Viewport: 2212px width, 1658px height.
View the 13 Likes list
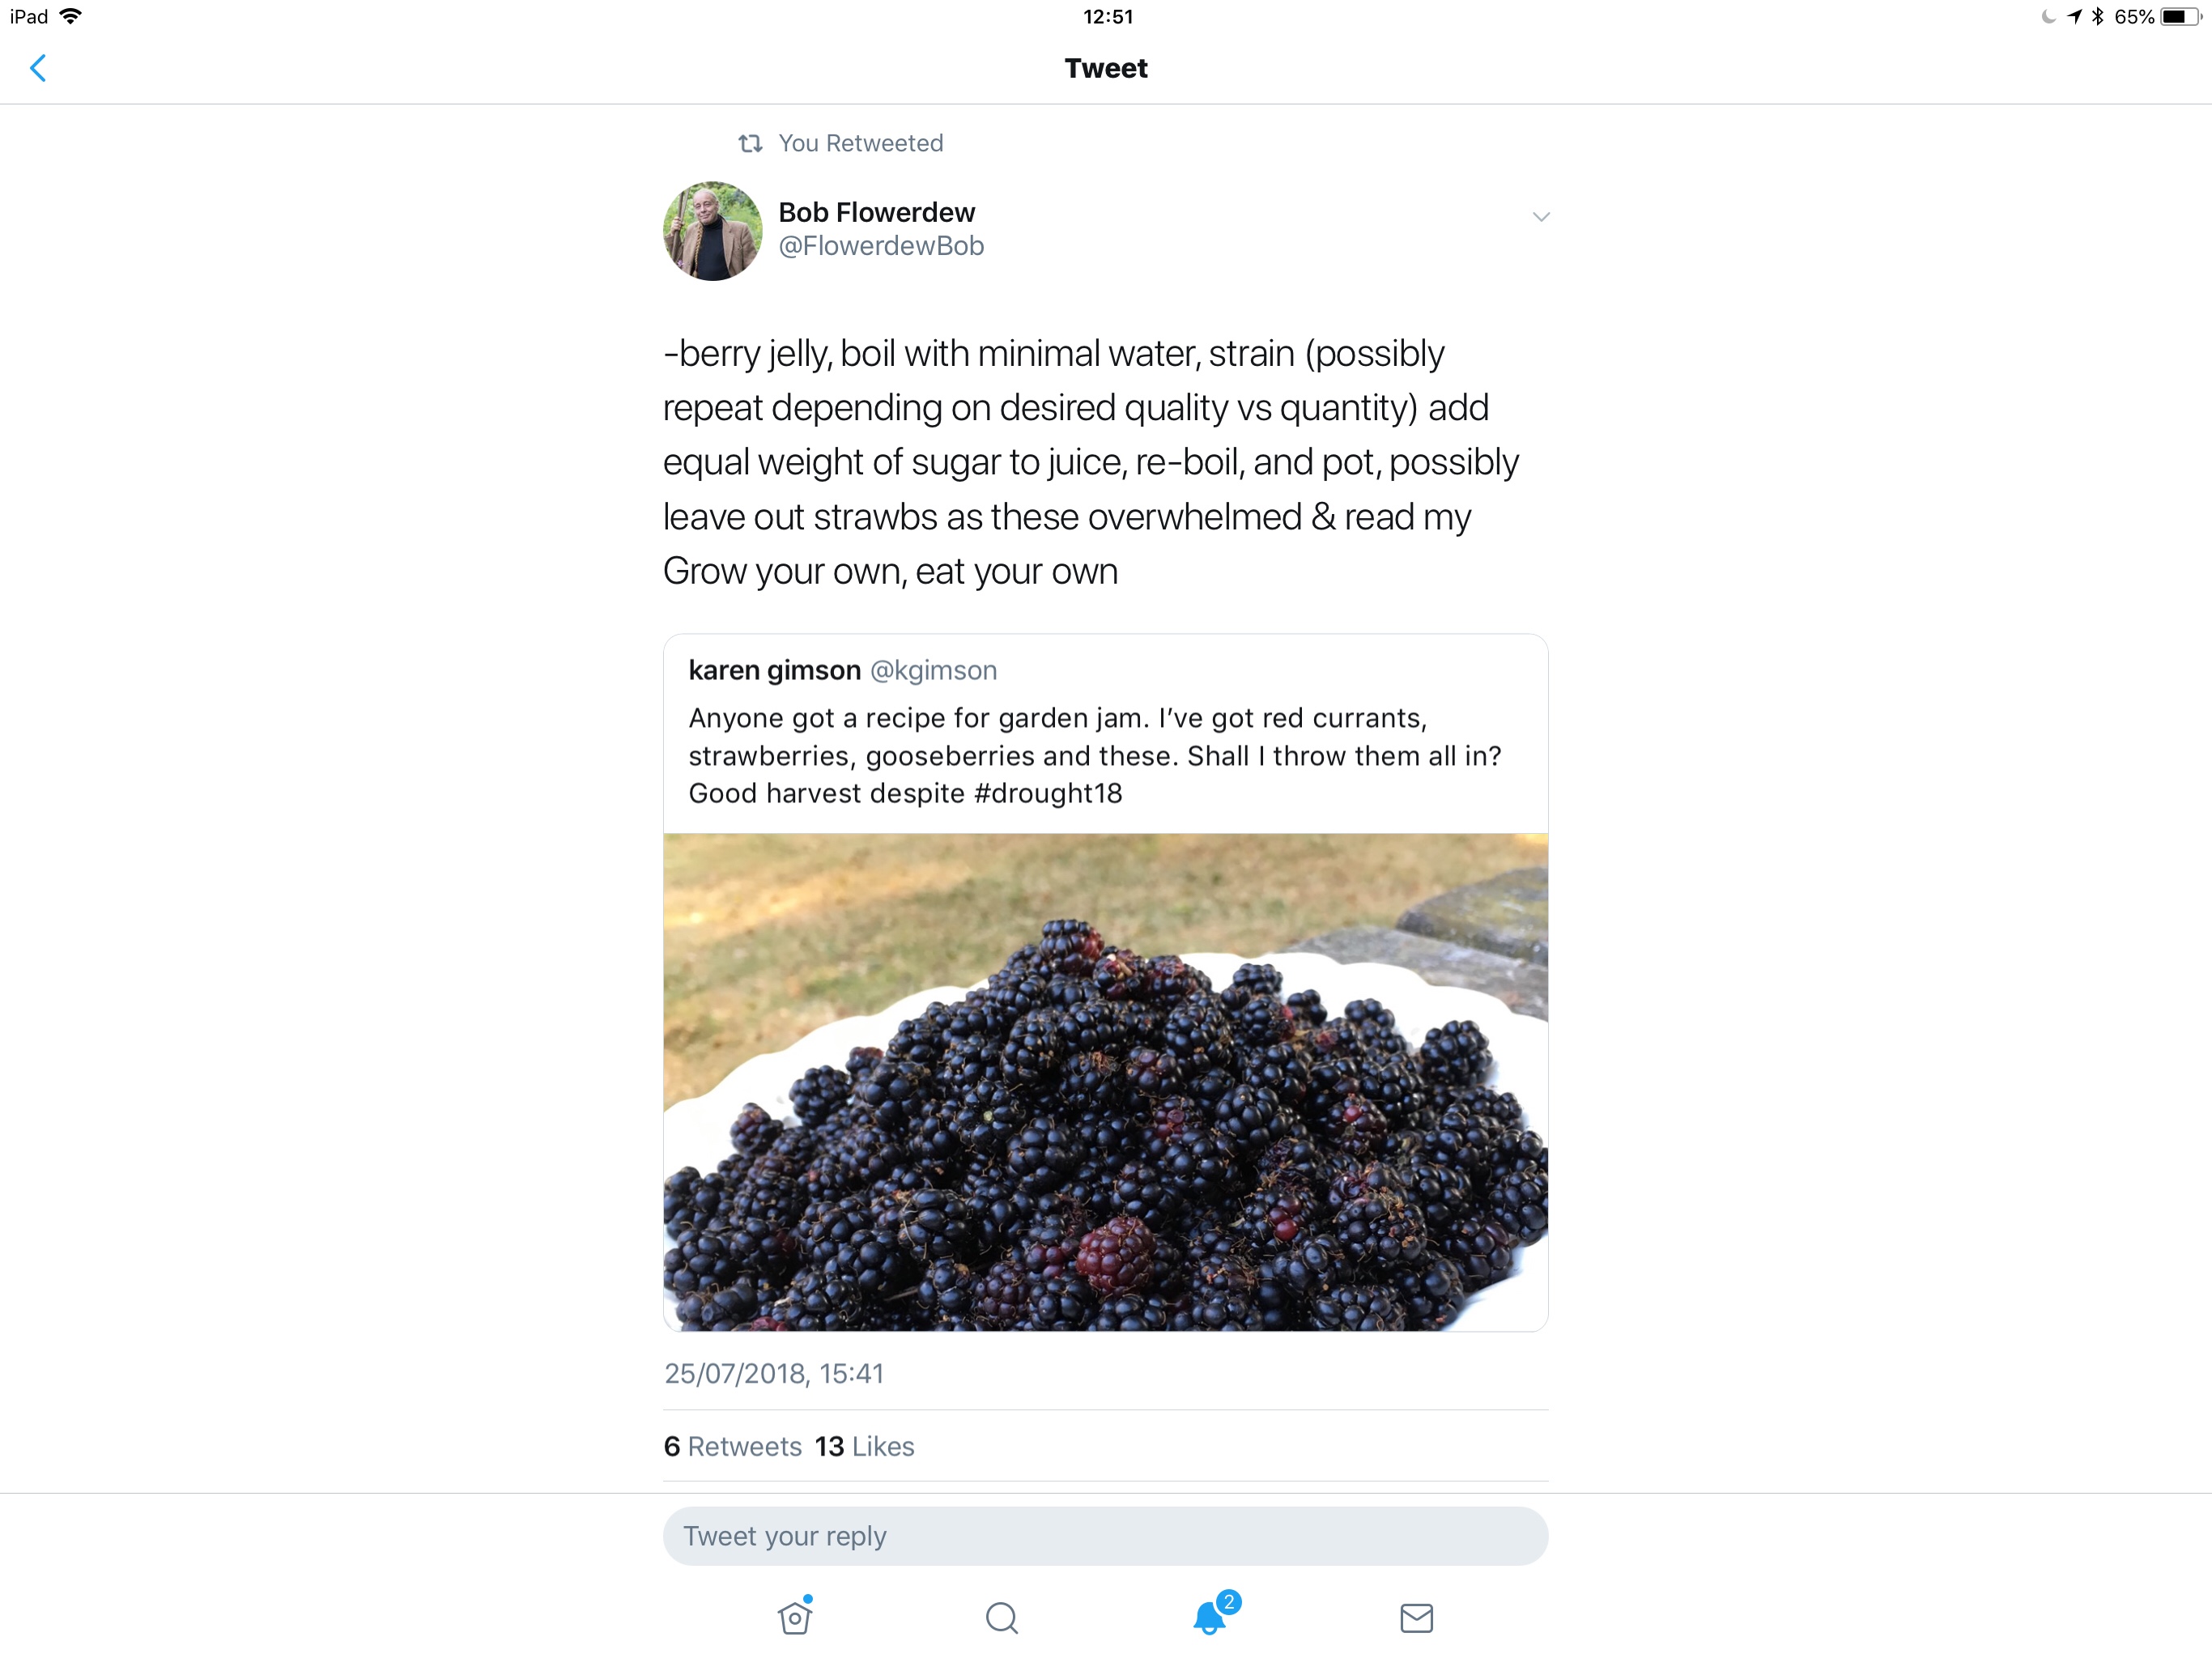(x=865, y=1446)
